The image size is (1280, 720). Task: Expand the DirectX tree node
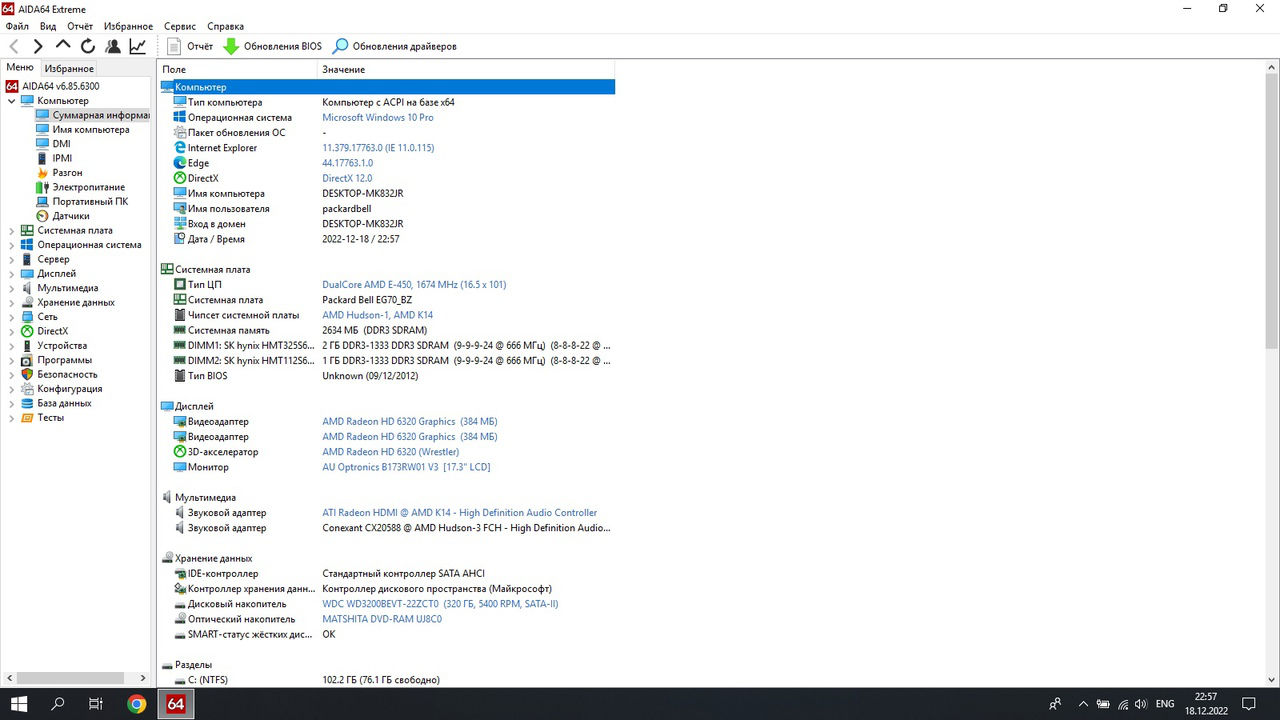tap(12, 331)
